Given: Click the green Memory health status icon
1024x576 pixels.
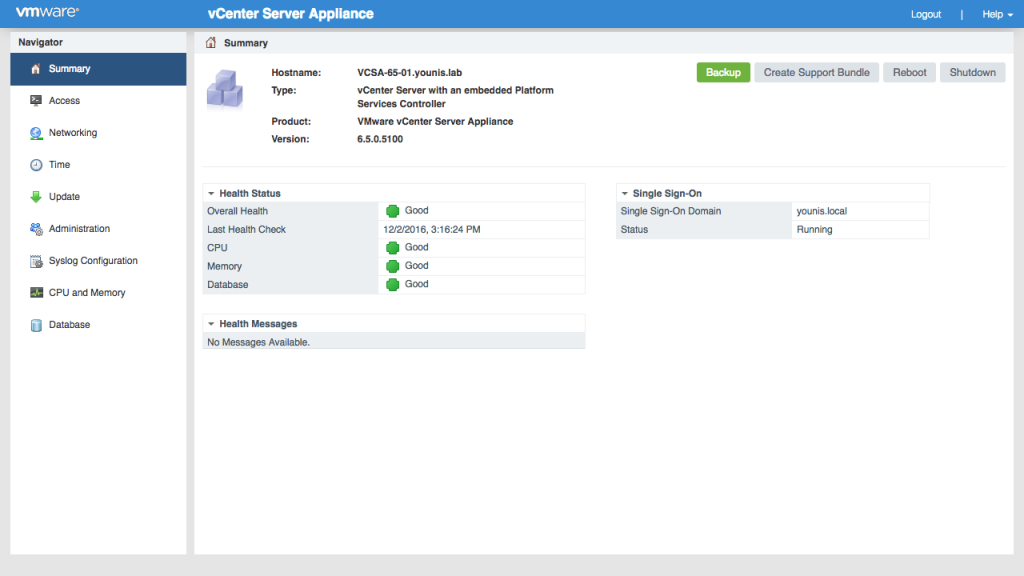Looking at the screenshot, I should coord(392,266).
